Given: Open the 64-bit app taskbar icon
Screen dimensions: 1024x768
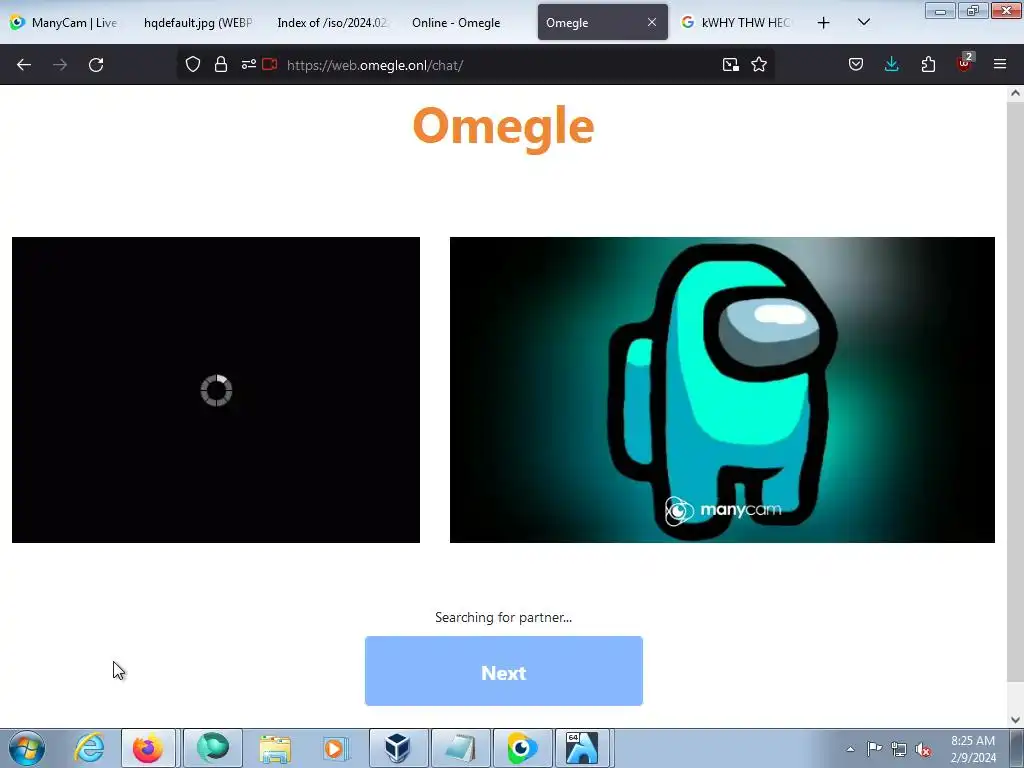Looking at the screenshot, I should pos(581,748).
